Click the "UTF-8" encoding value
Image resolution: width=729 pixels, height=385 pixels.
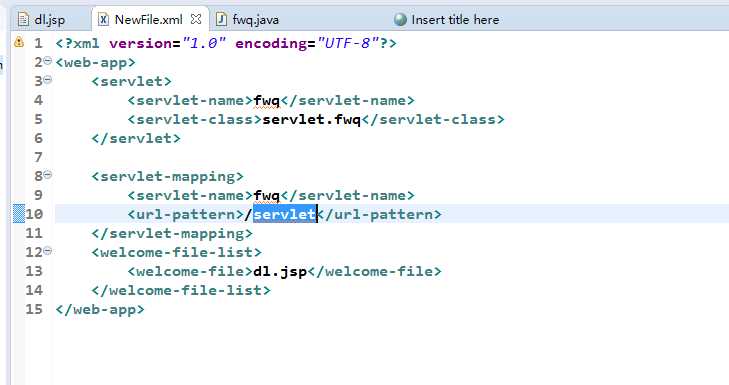[348, 43]
